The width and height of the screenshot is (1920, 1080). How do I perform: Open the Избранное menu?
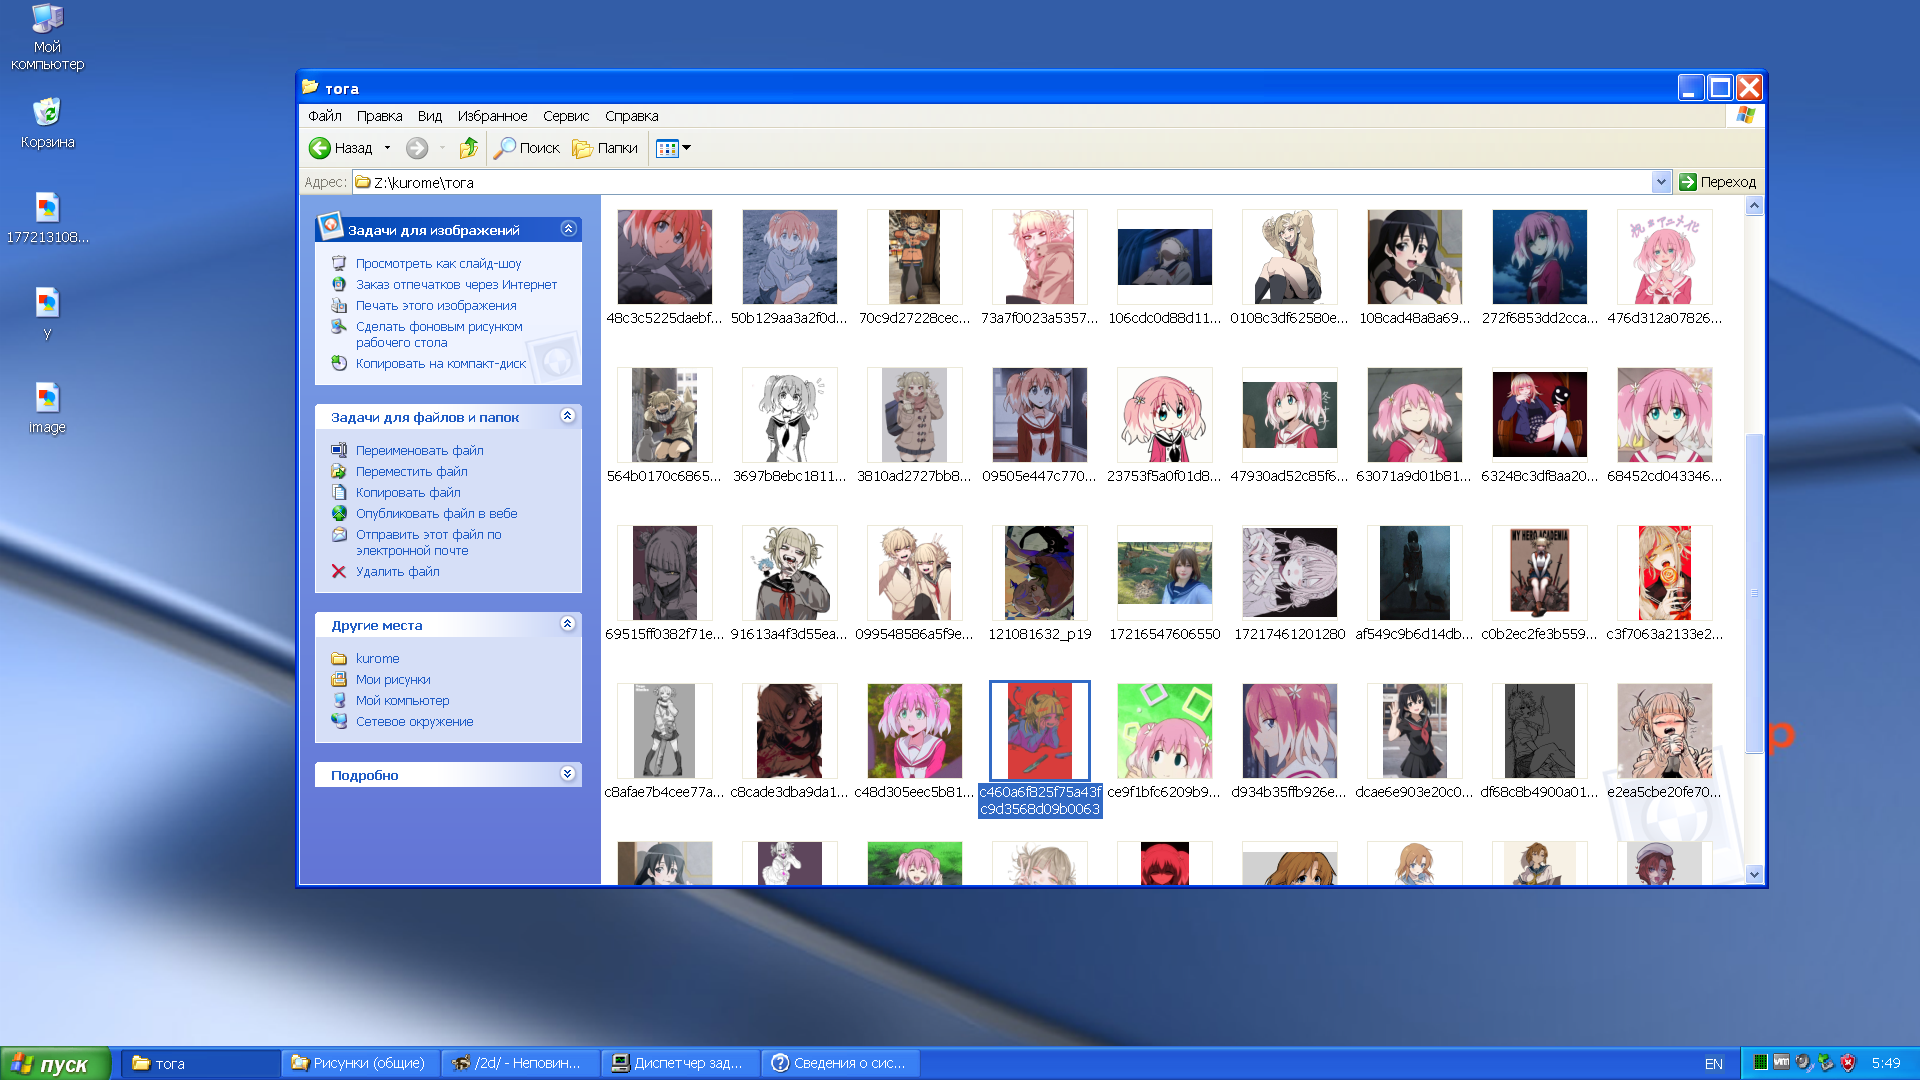tap(492, 116)
